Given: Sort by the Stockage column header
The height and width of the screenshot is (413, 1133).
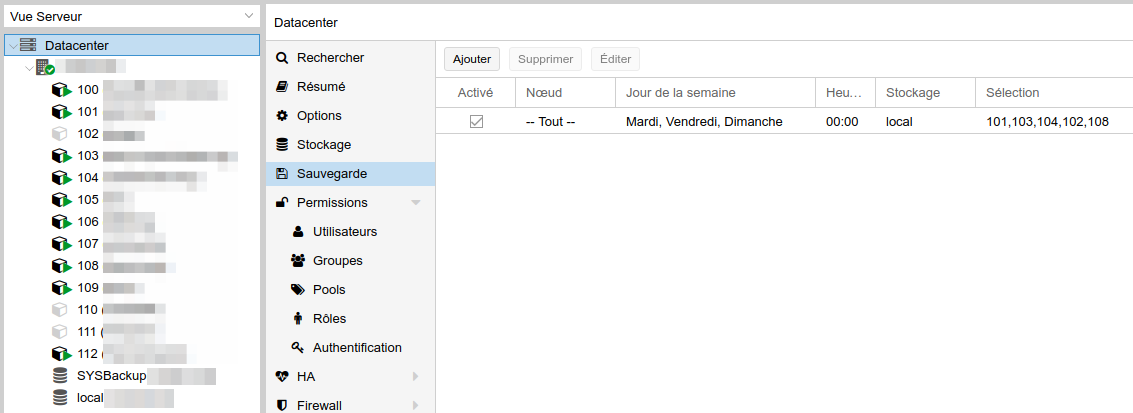Looking at the screenshot, I should (913, 92).
